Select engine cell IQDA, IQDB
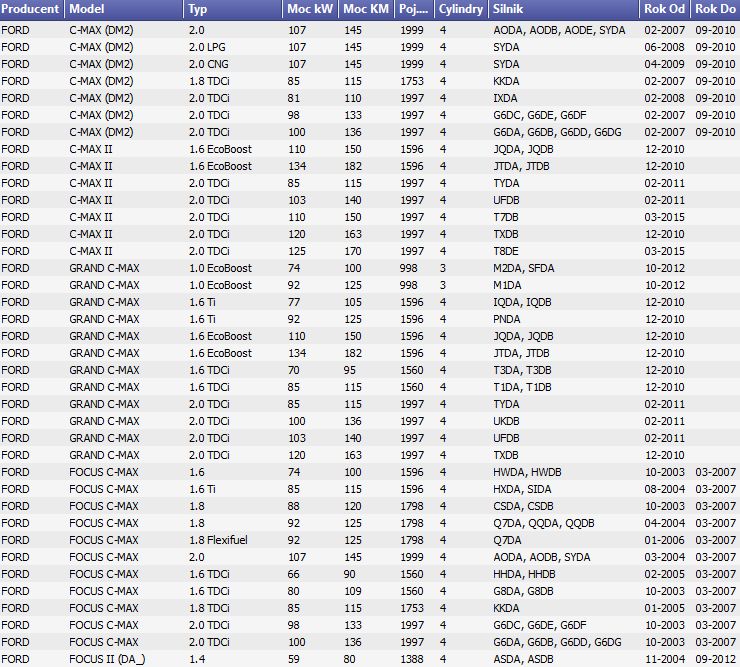Image resolution: width=740 pixels, height=667 pixels. [522, 302]
